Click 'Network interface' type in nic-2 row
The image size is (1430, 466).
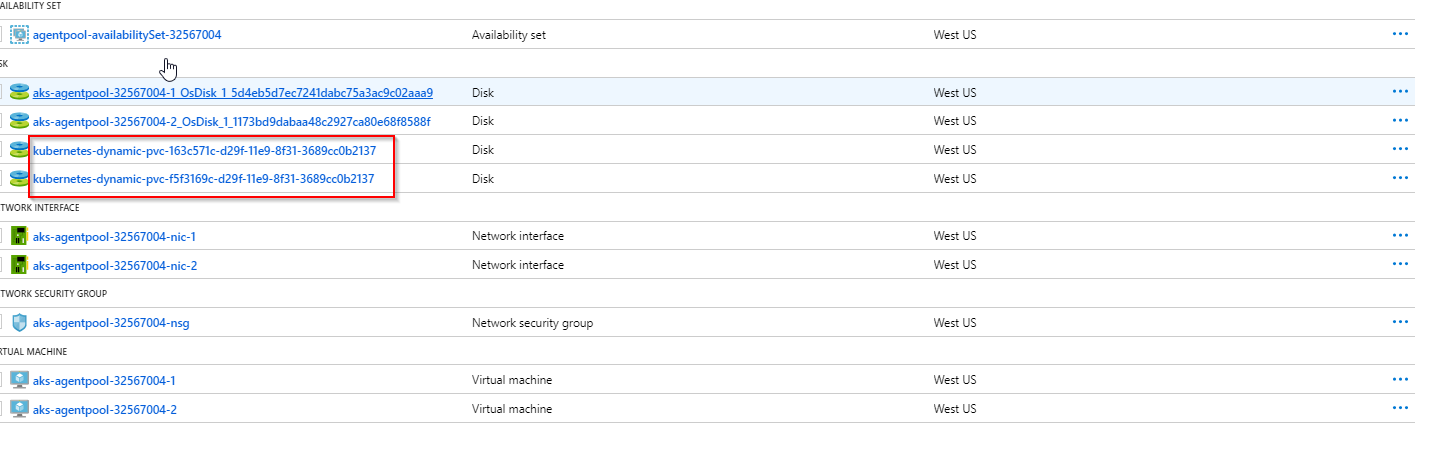[518, 265]
